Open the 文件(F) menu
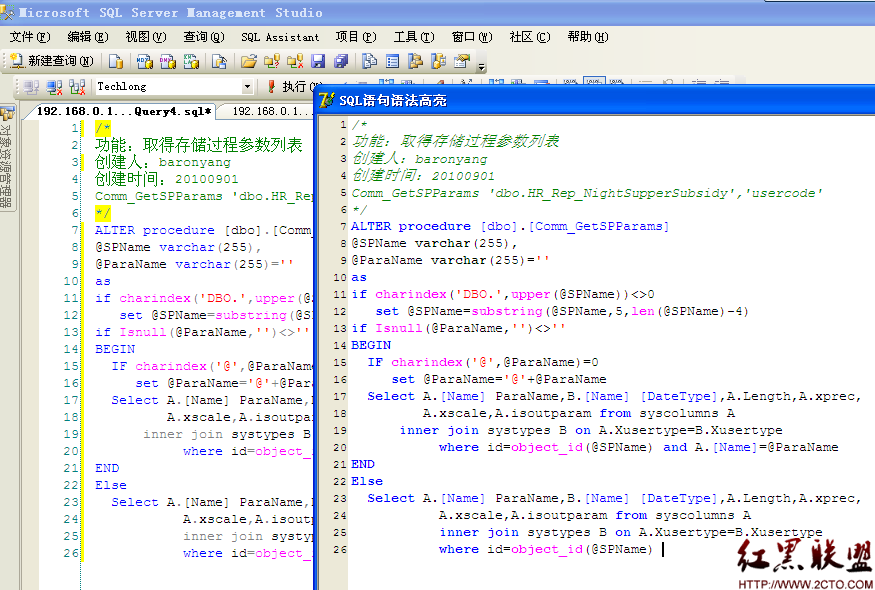The width and height of the screenshot is (875, 590). point(30,37)
